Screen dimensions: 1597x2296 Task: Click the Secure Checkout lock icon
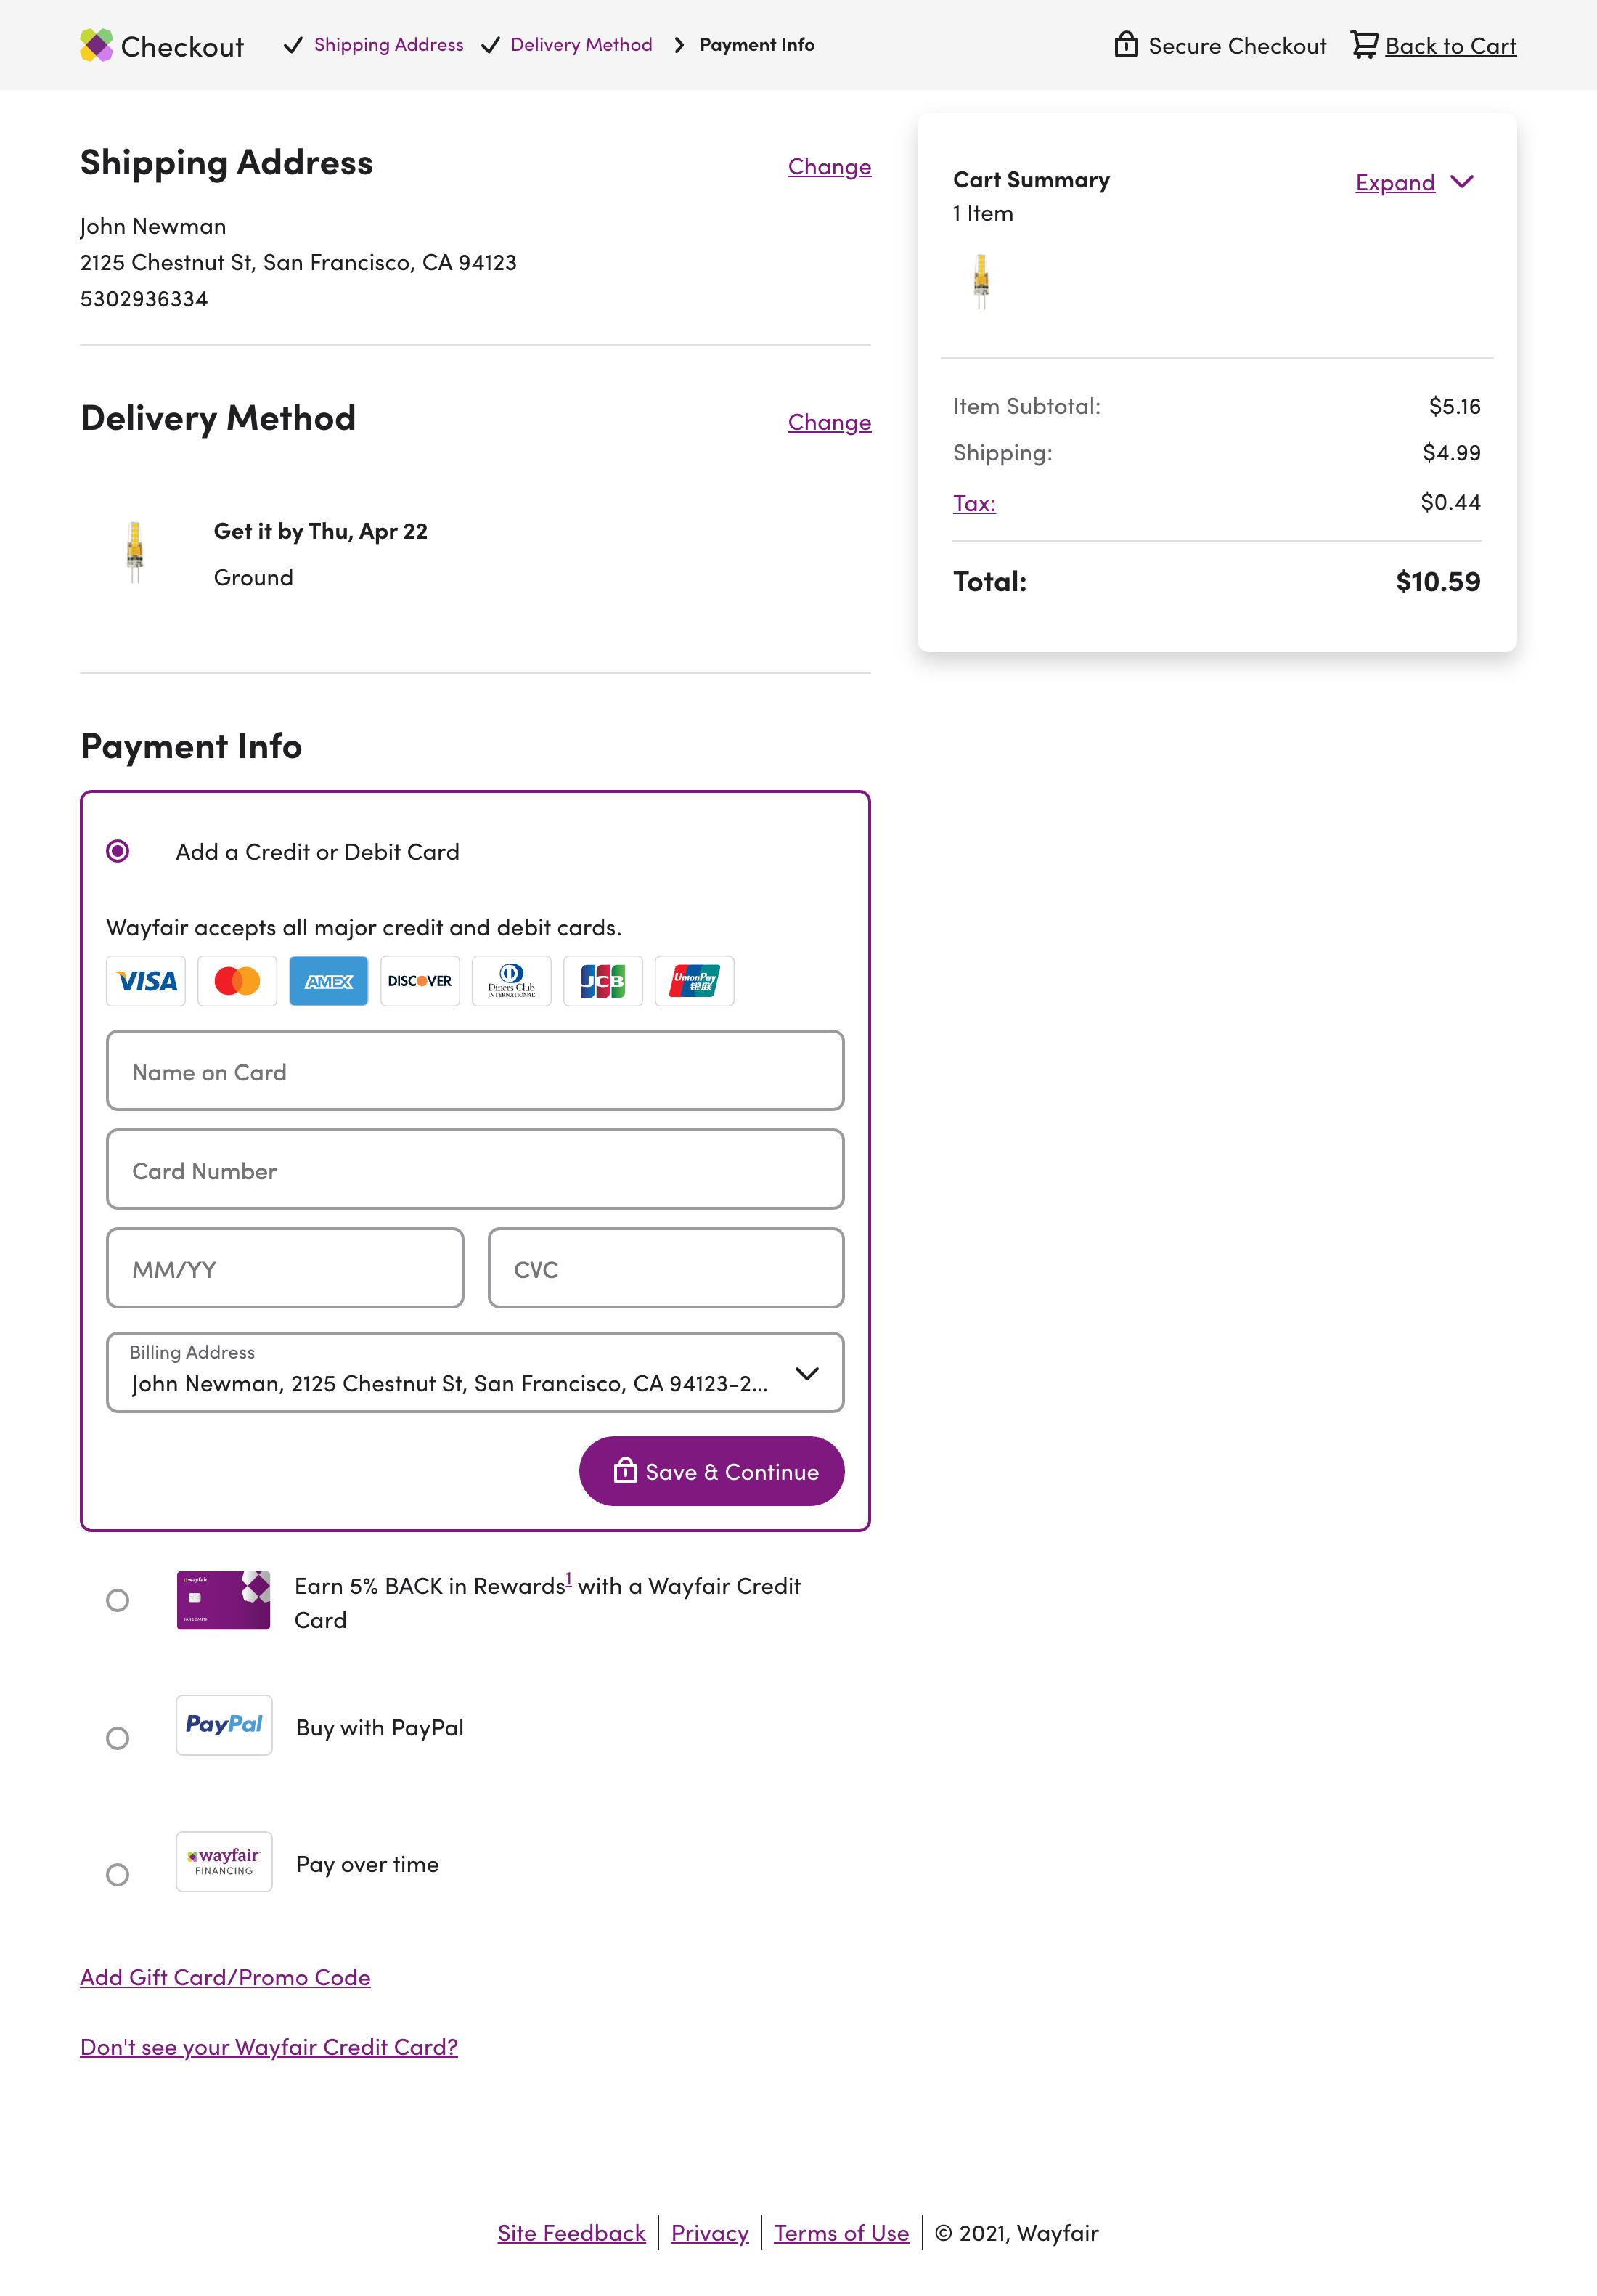1127,45
